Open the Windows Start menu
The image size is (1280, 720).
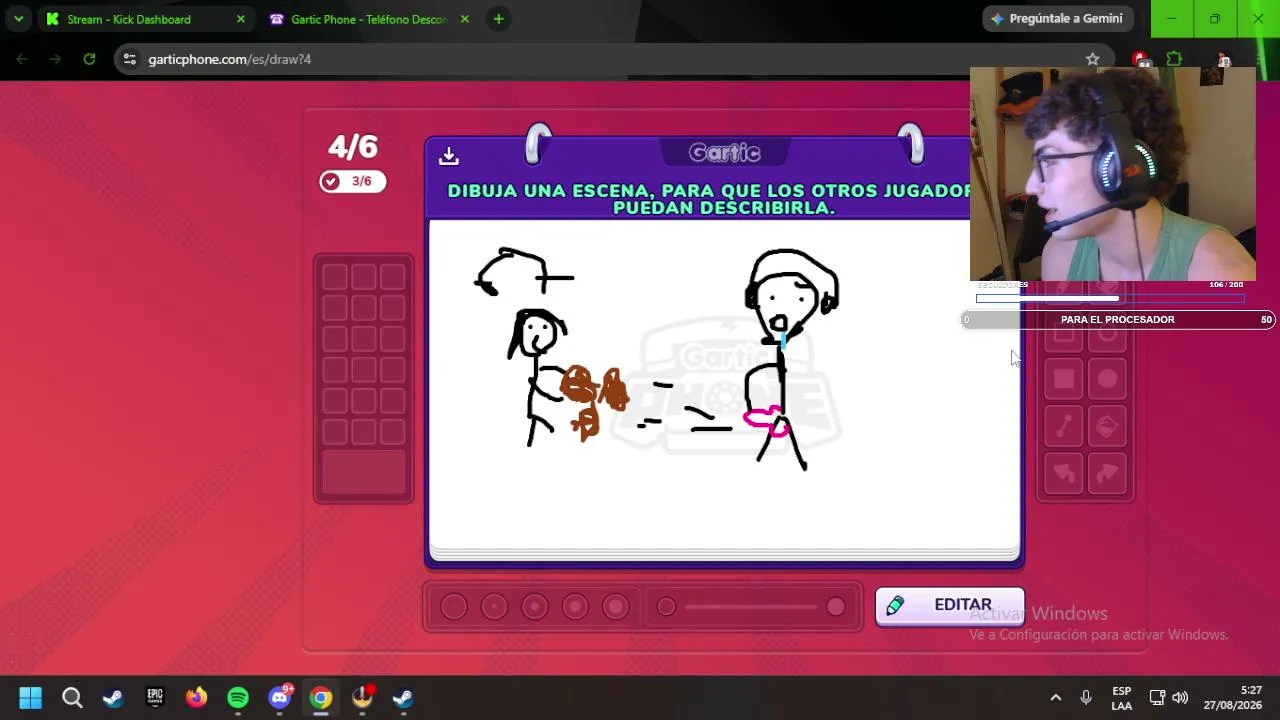tap(30, 697)
